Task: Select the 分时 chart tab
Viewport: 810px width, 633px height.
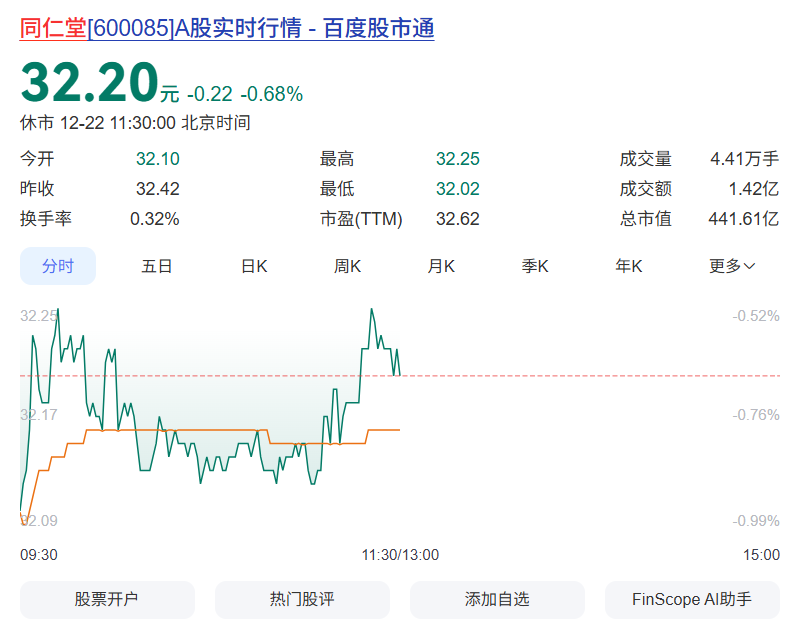Action: (x=58, y=266)
